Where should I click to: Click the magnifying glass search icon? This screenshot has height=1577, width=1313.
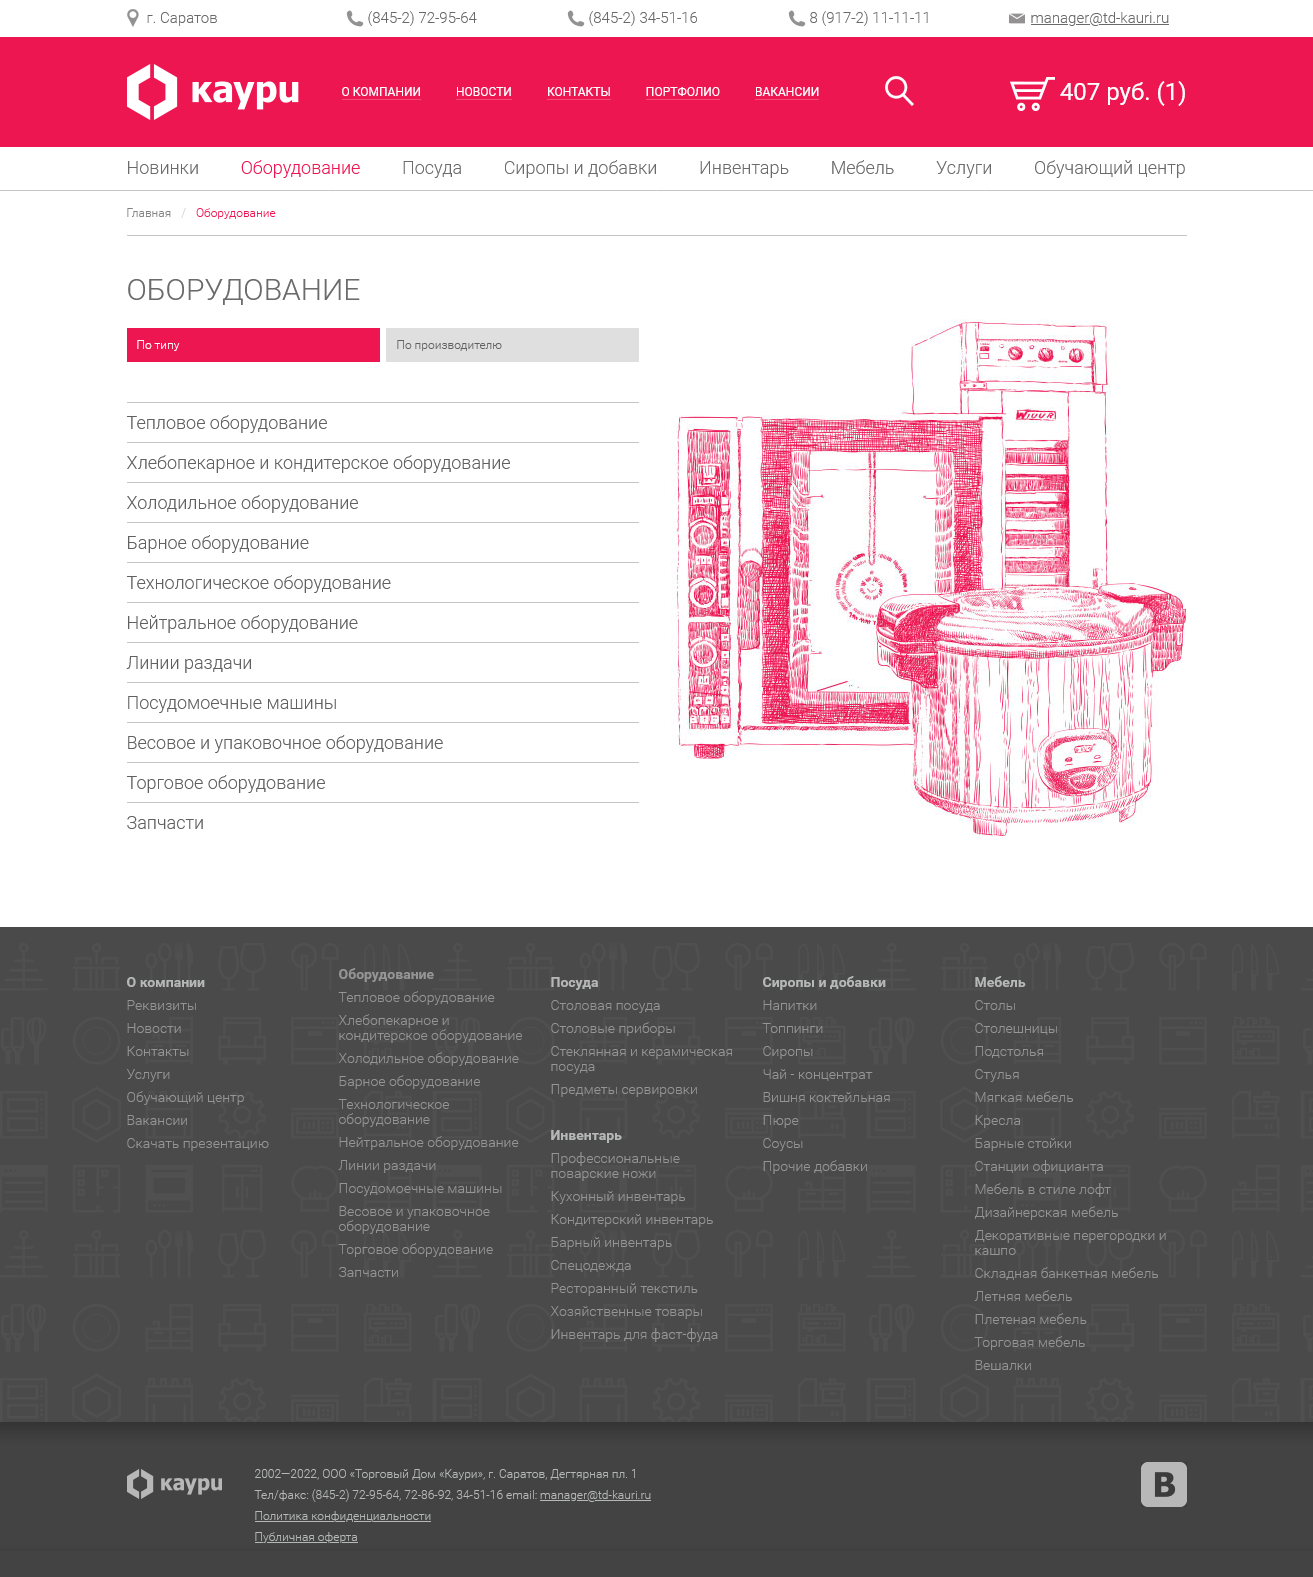(x=899, y=91)
